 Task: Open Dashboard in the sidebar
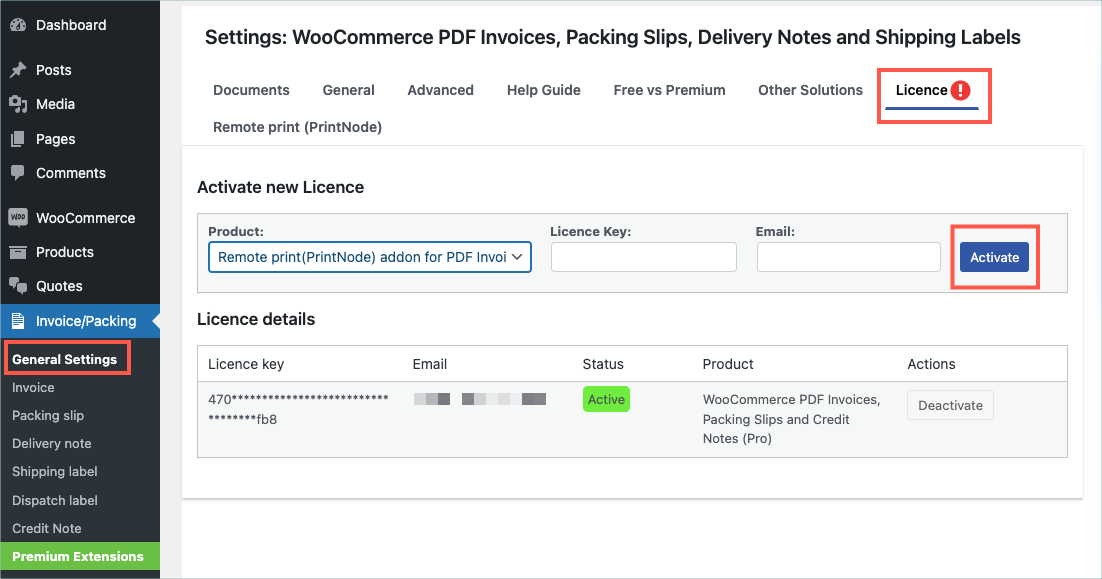click(71, 25)
